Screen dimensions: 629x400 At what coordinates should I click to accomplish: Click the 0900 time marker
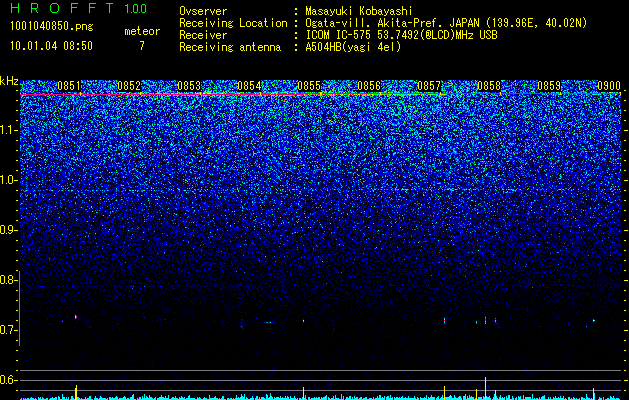coord(609,86)
